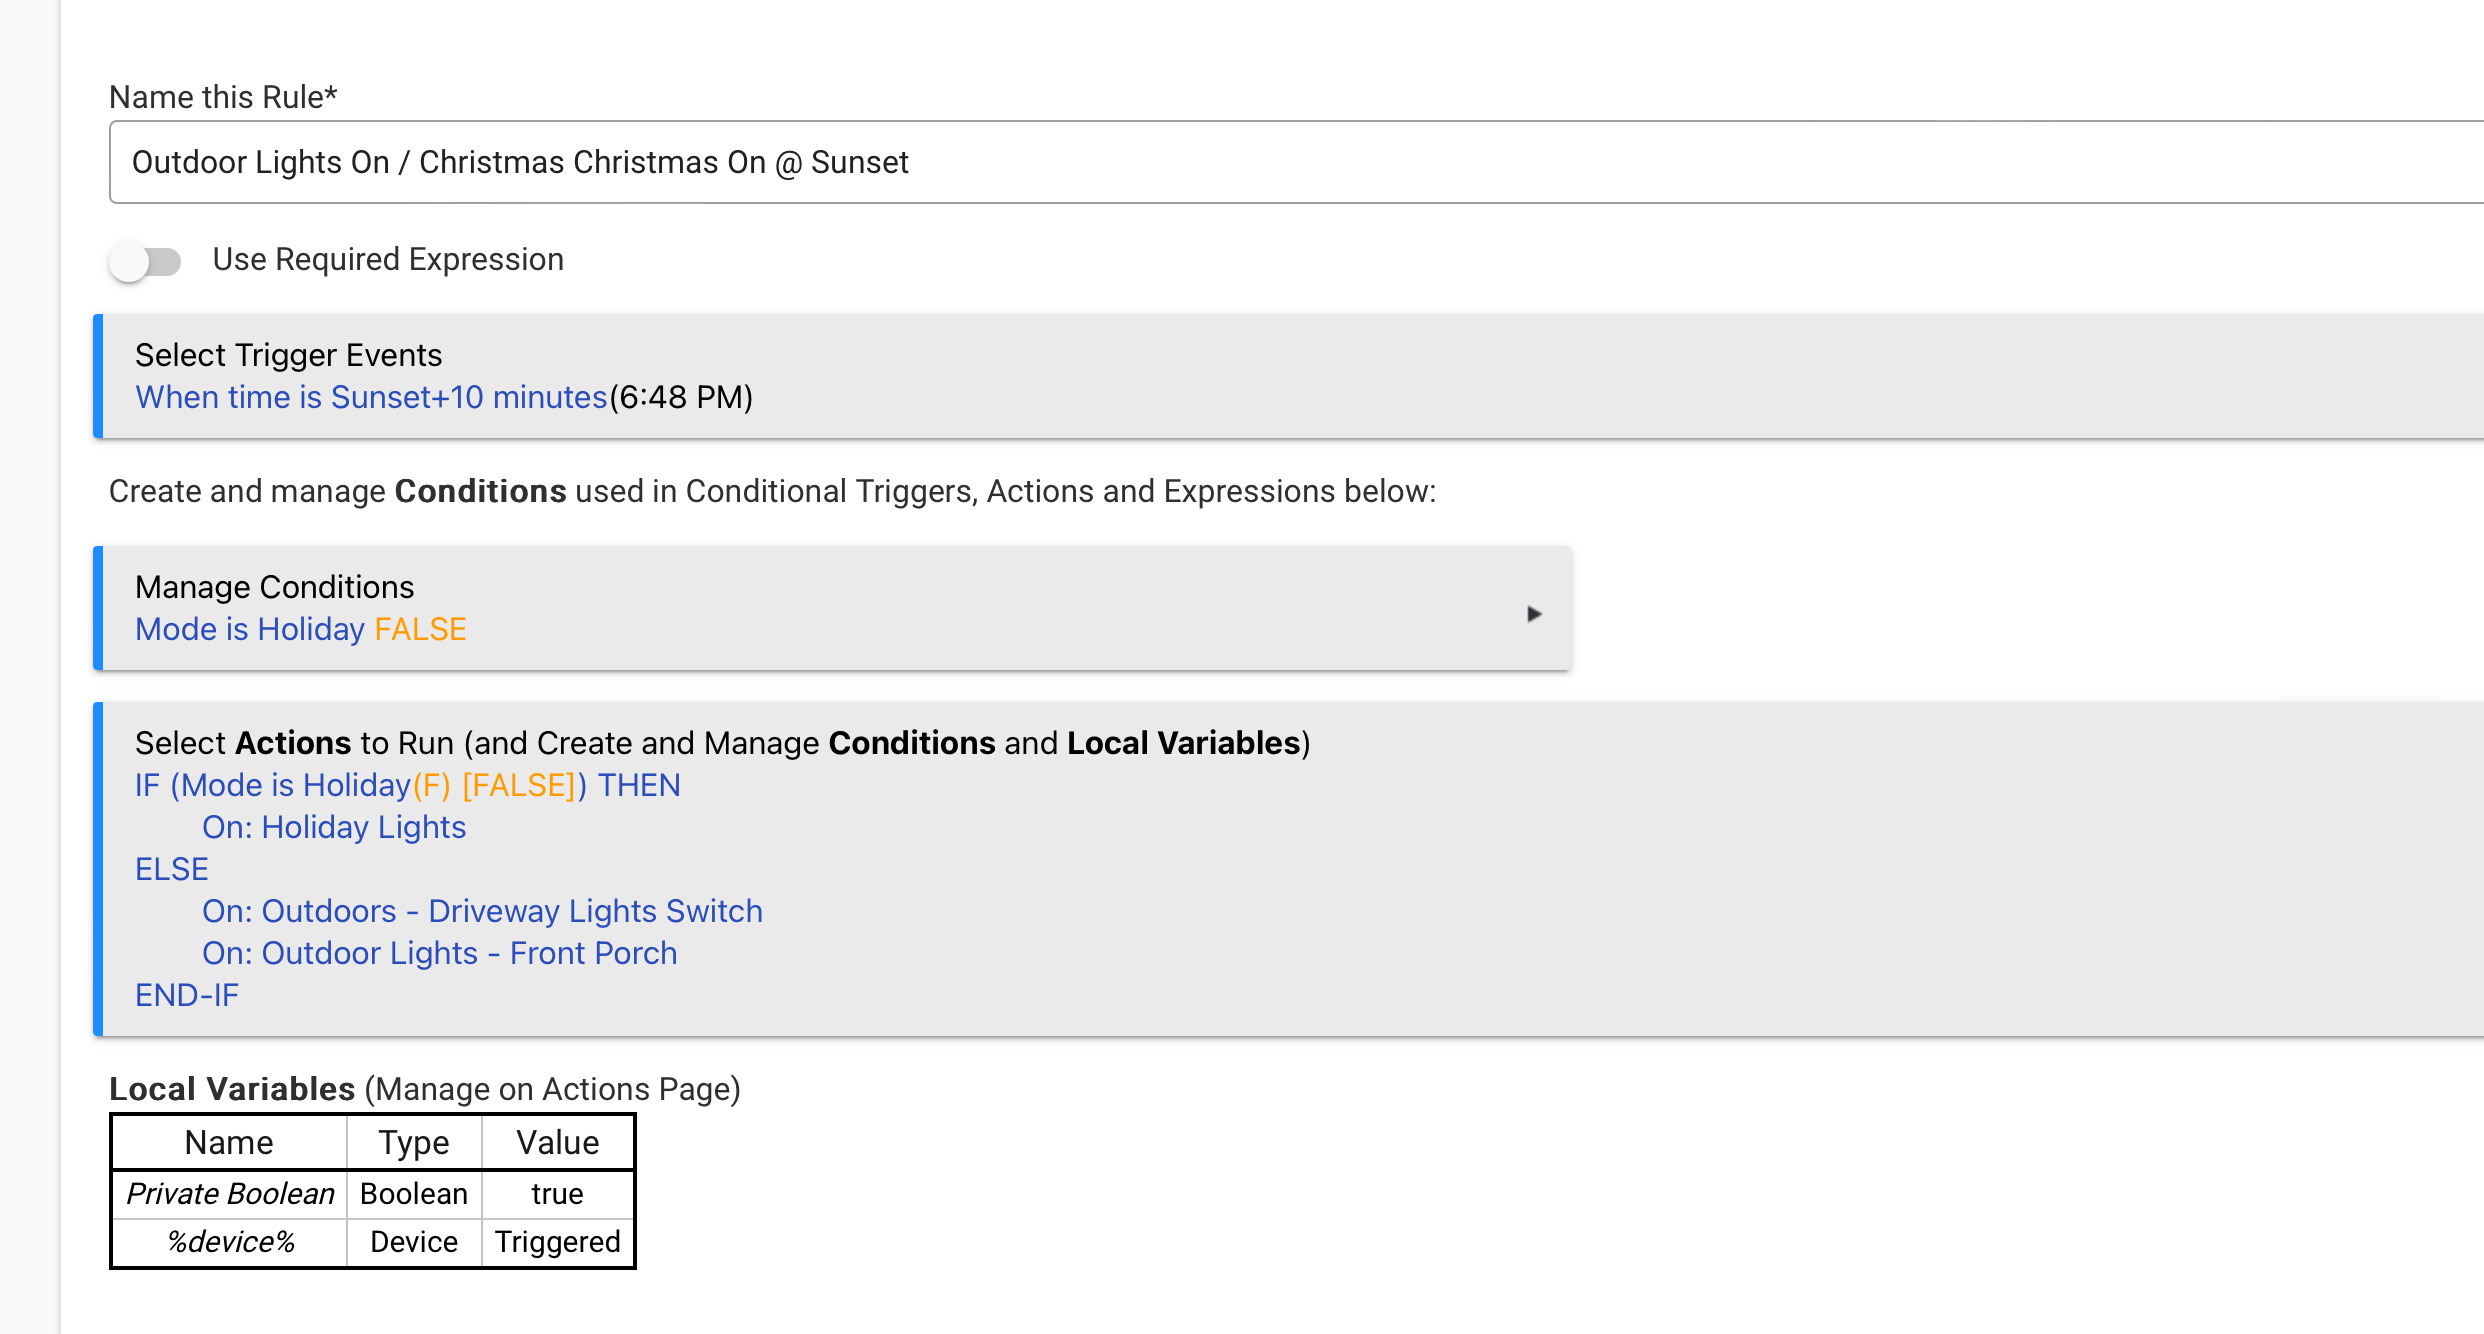Toggle the Use Required Expression switch

pyautogui.click(x=145, y=262)
